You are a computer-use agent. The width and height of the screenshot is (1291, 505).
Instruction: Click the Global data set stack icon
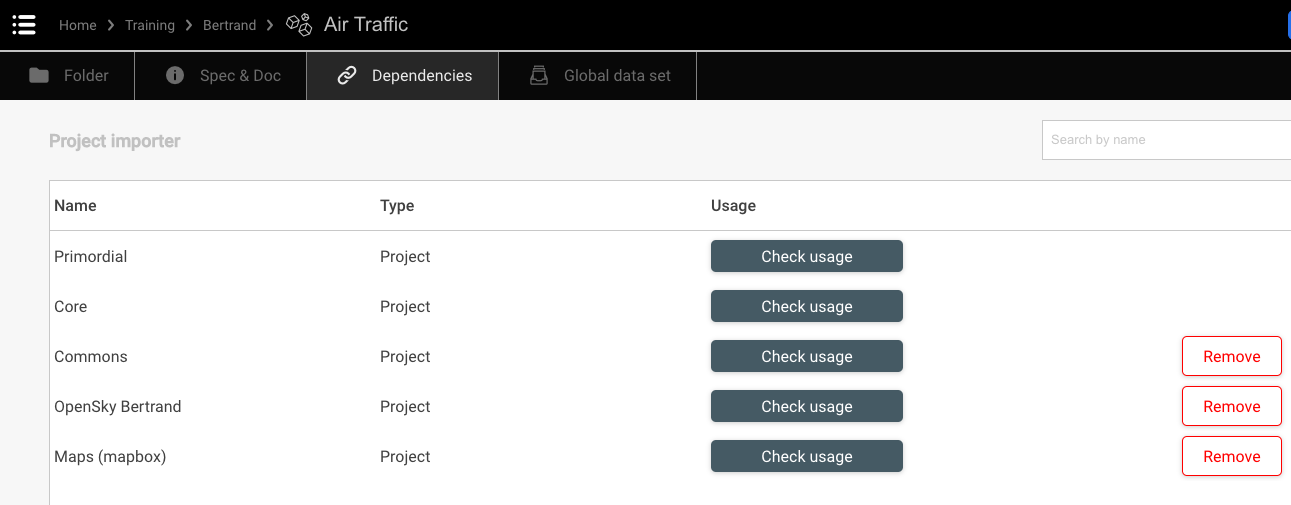pos(539,76)
